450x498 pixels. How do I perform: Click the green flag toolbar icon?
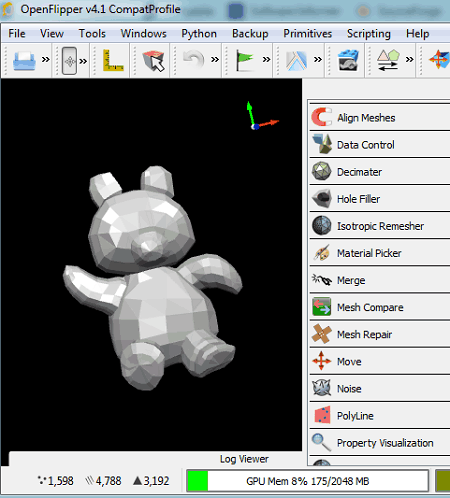pos(245,60)
